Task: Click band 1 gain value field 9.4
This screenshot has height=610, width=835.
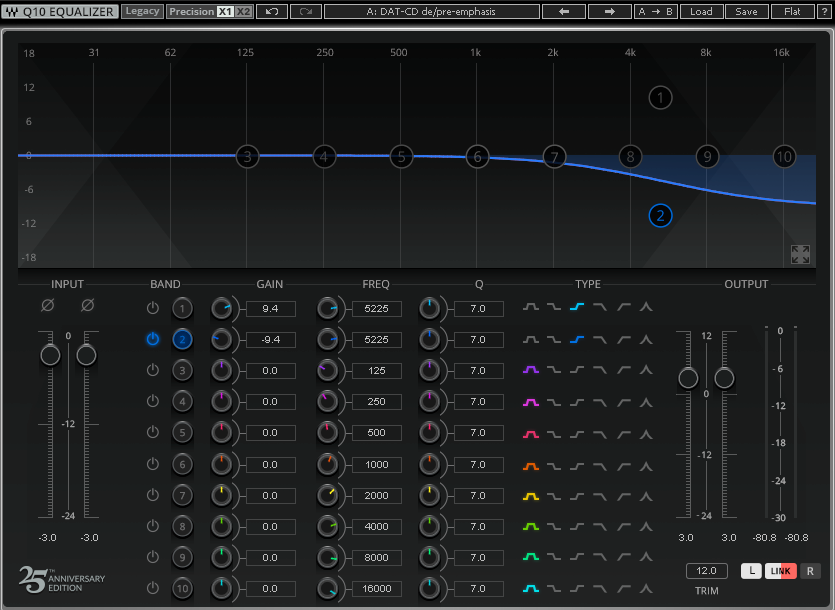Action: [271, 308]
